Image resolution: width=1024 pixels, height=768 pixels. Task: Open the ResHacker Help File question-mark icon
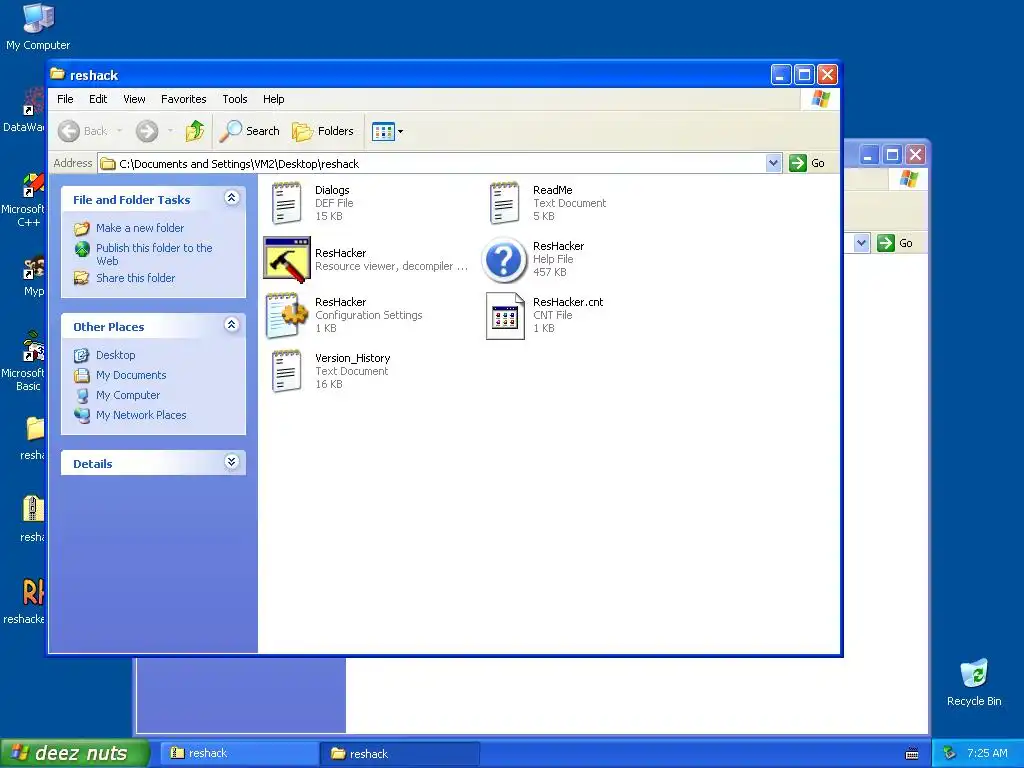pos(504,259)
